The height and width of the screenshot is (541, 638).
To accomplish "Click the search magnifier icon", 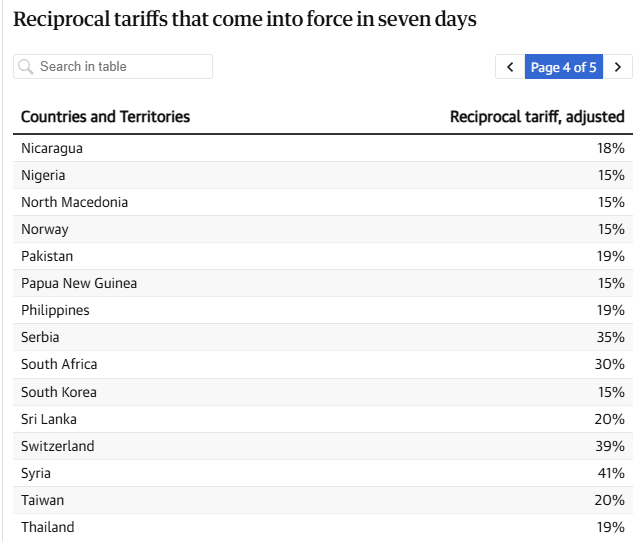I will pos(26,67).
